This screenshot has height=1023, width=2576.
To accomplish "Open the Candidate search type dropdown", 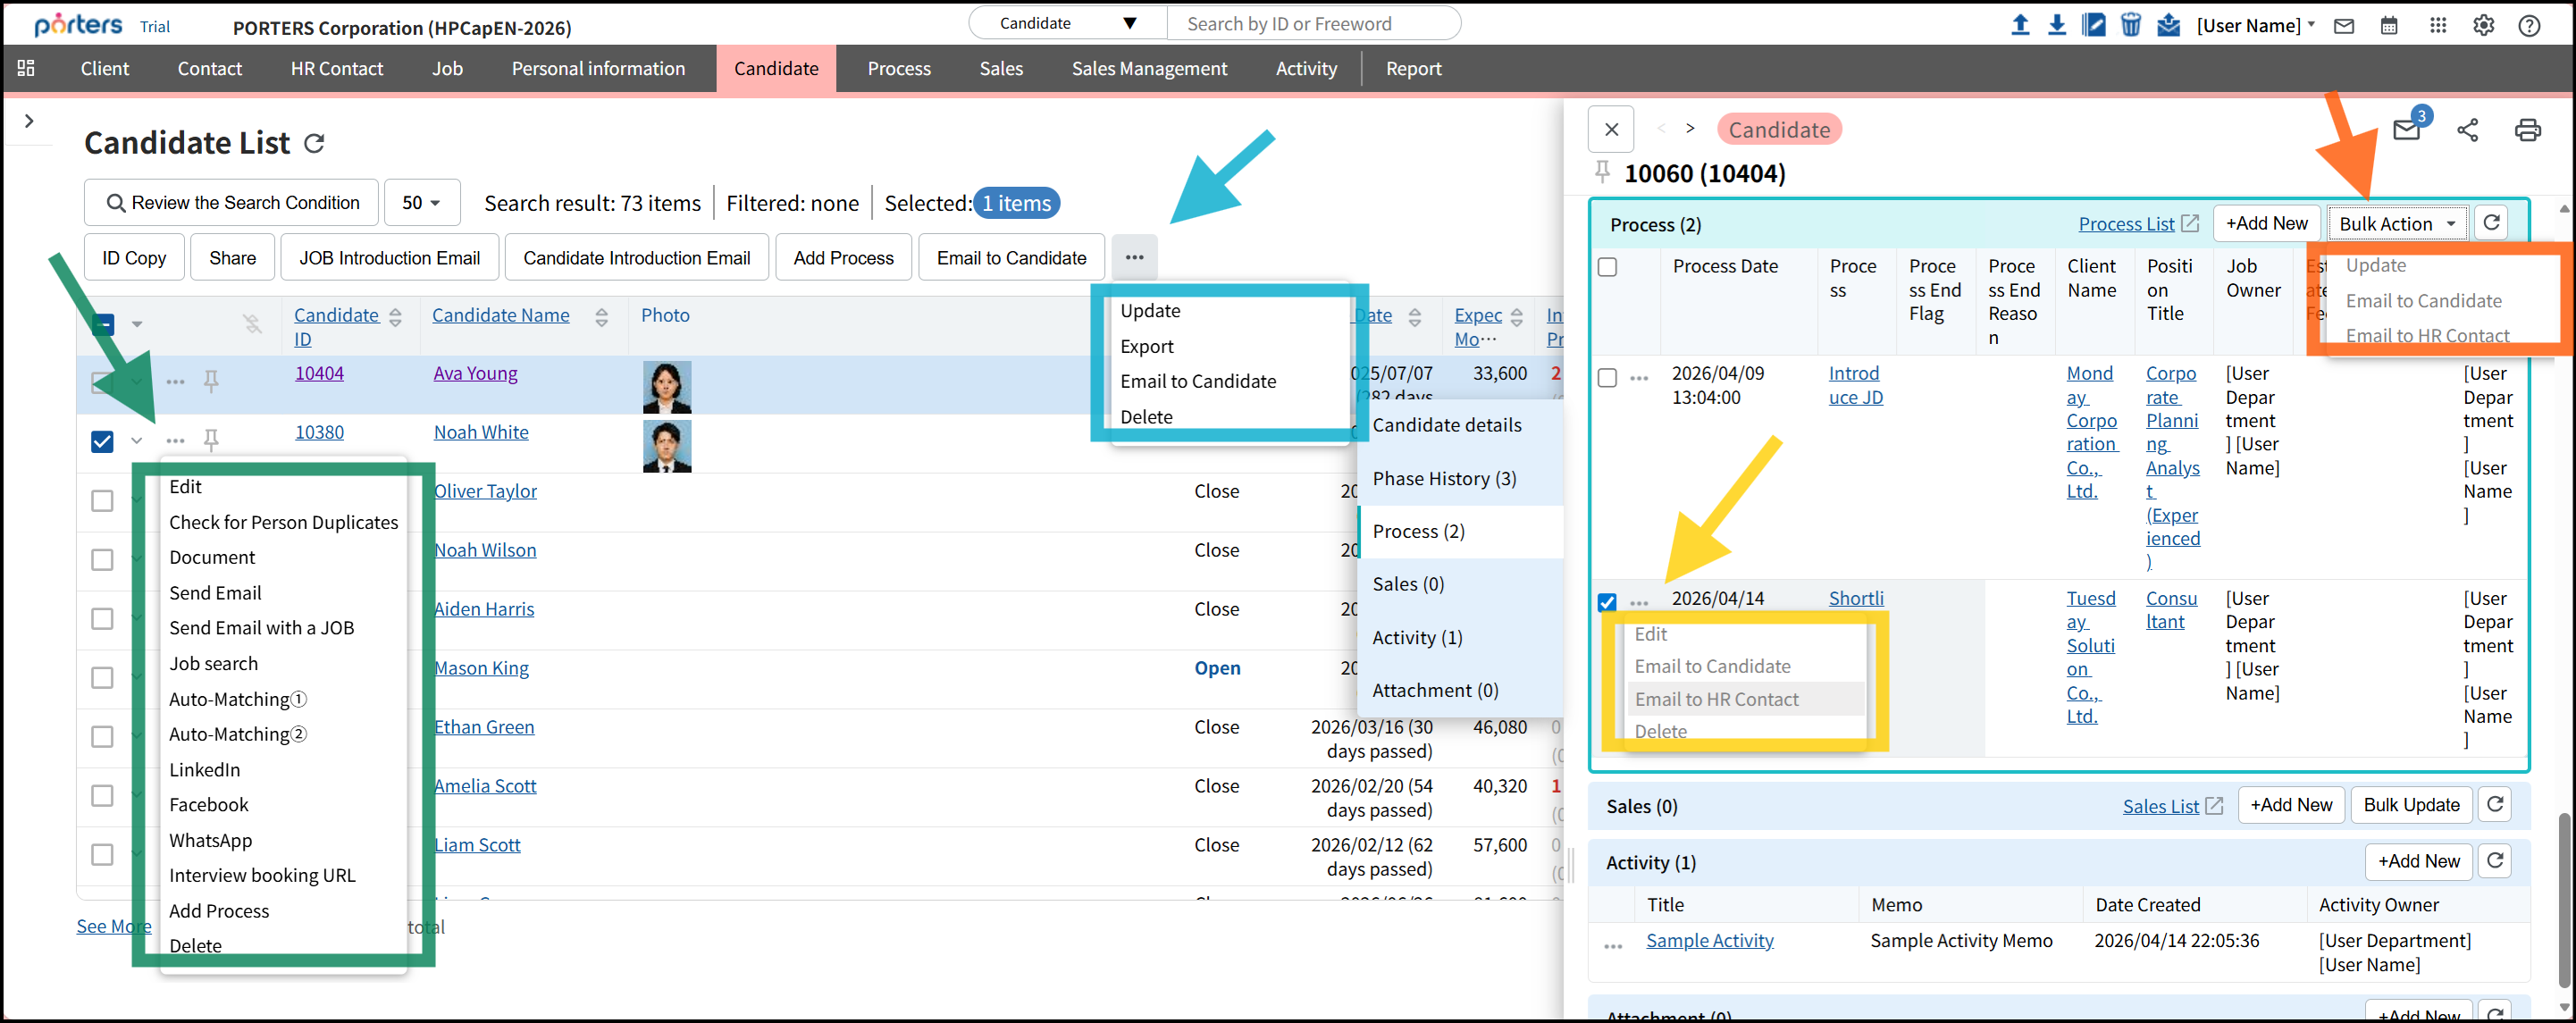I will [1067, 23].
